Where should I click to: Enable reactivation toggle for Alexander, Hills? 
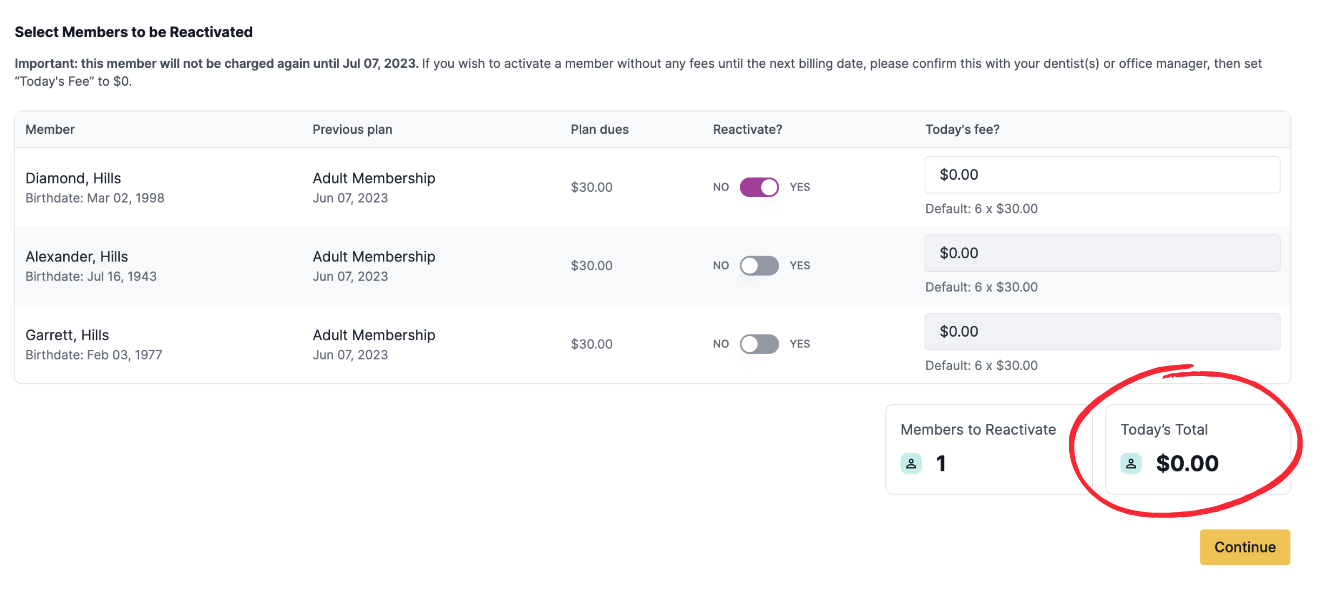759,266
